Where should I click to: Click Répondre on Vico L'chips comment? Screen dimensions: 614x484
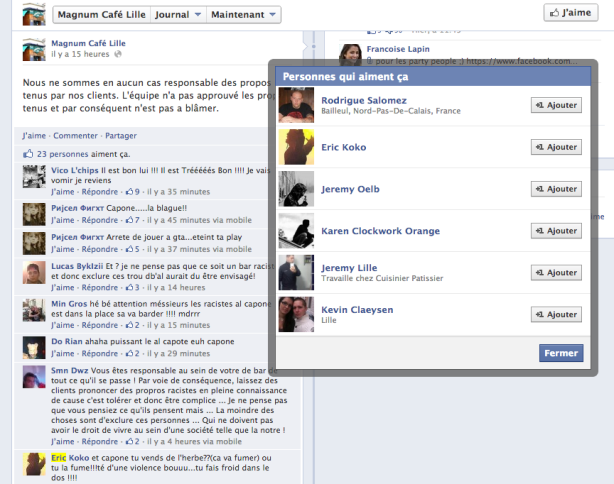tap(99, 191)
